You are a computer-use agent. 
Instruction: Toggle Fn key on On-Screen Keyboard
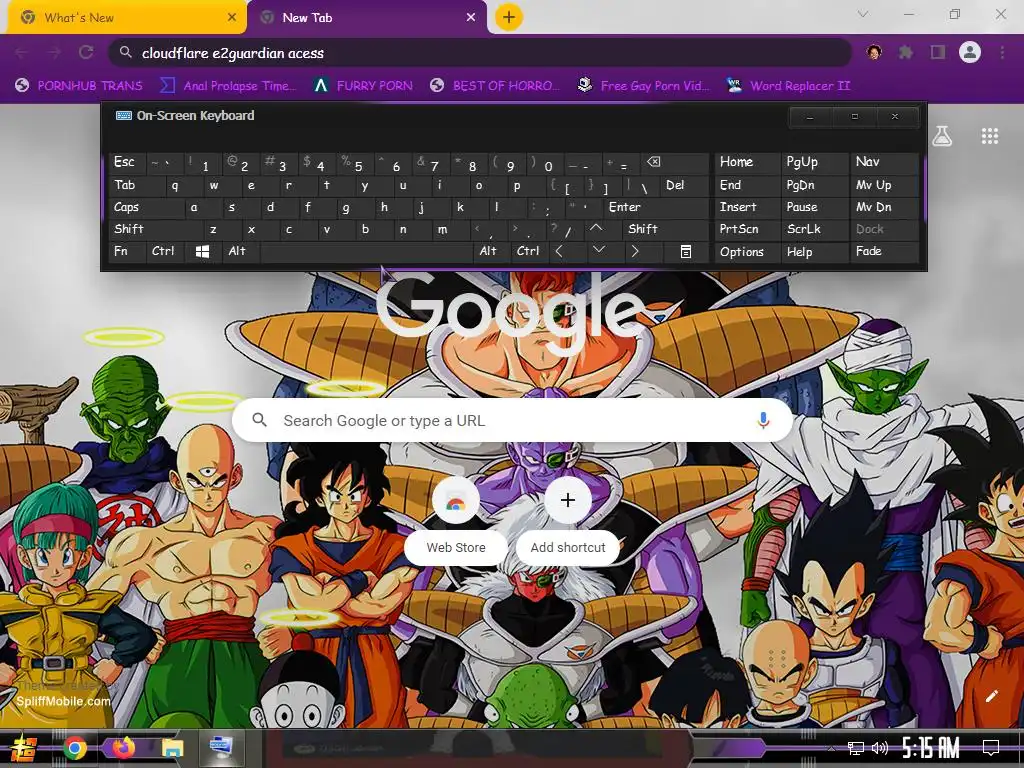coord(127,251)
